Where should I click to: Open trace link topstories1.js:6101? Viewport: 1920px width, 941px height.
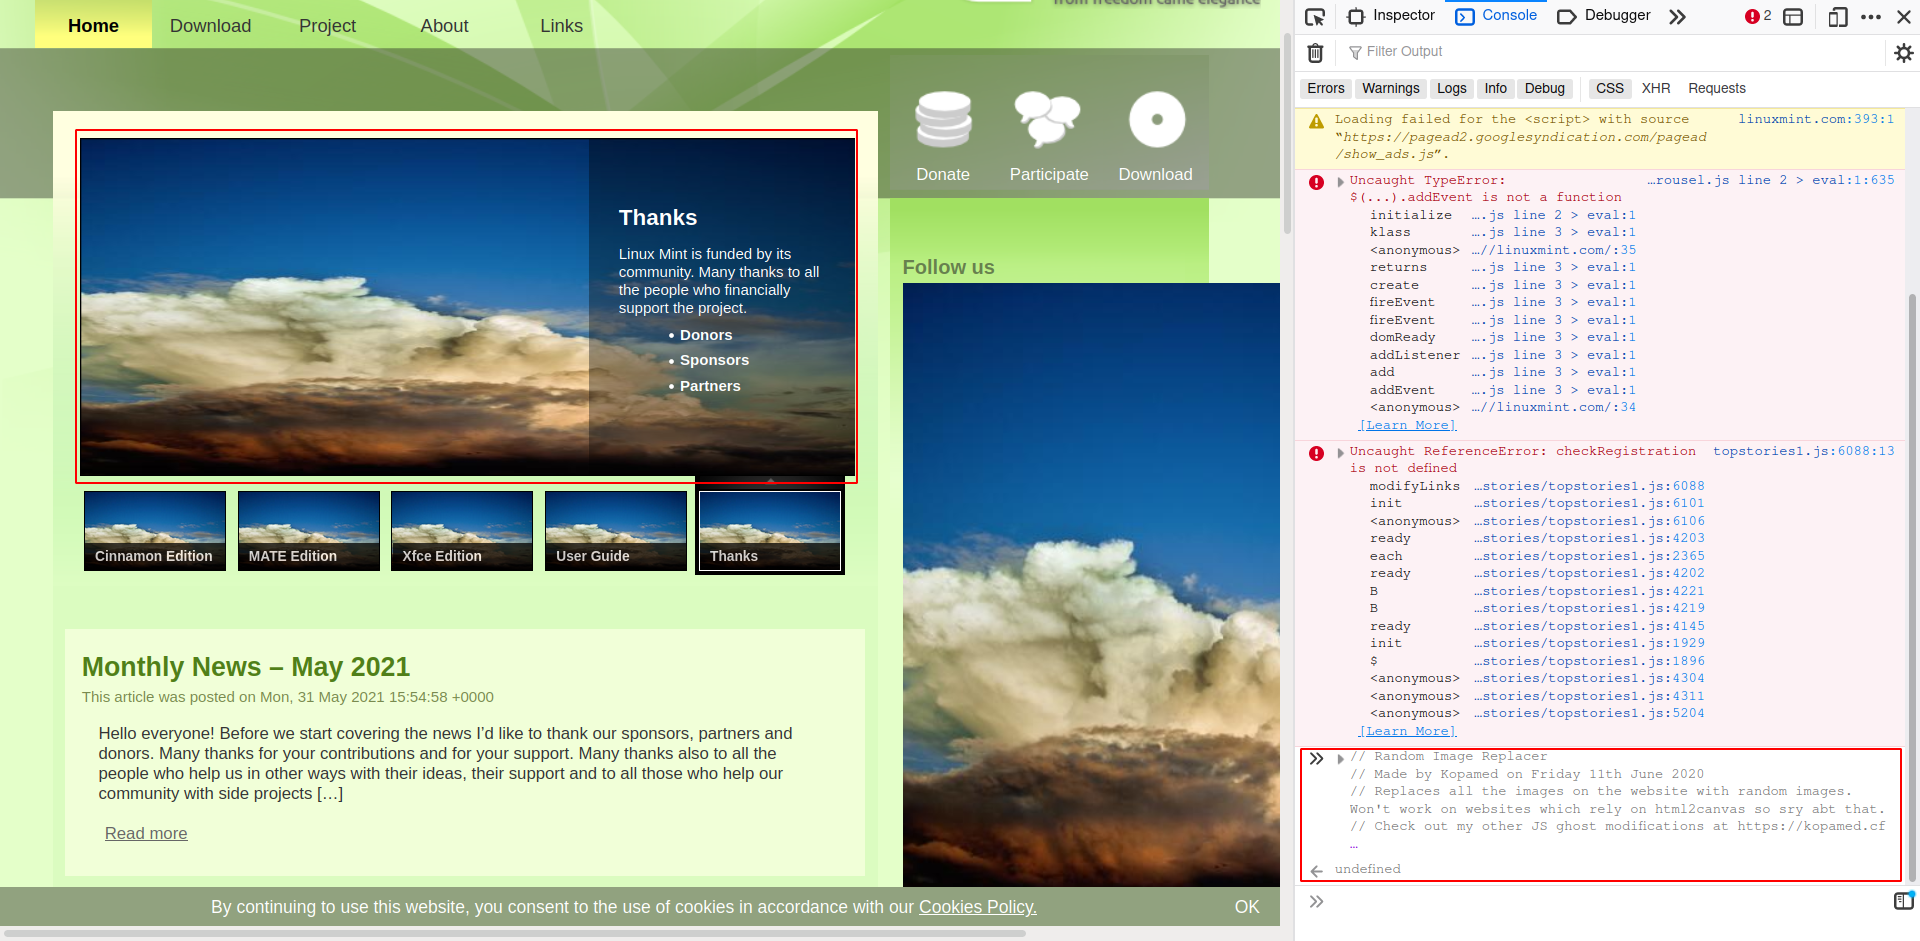coord(1589,503)
